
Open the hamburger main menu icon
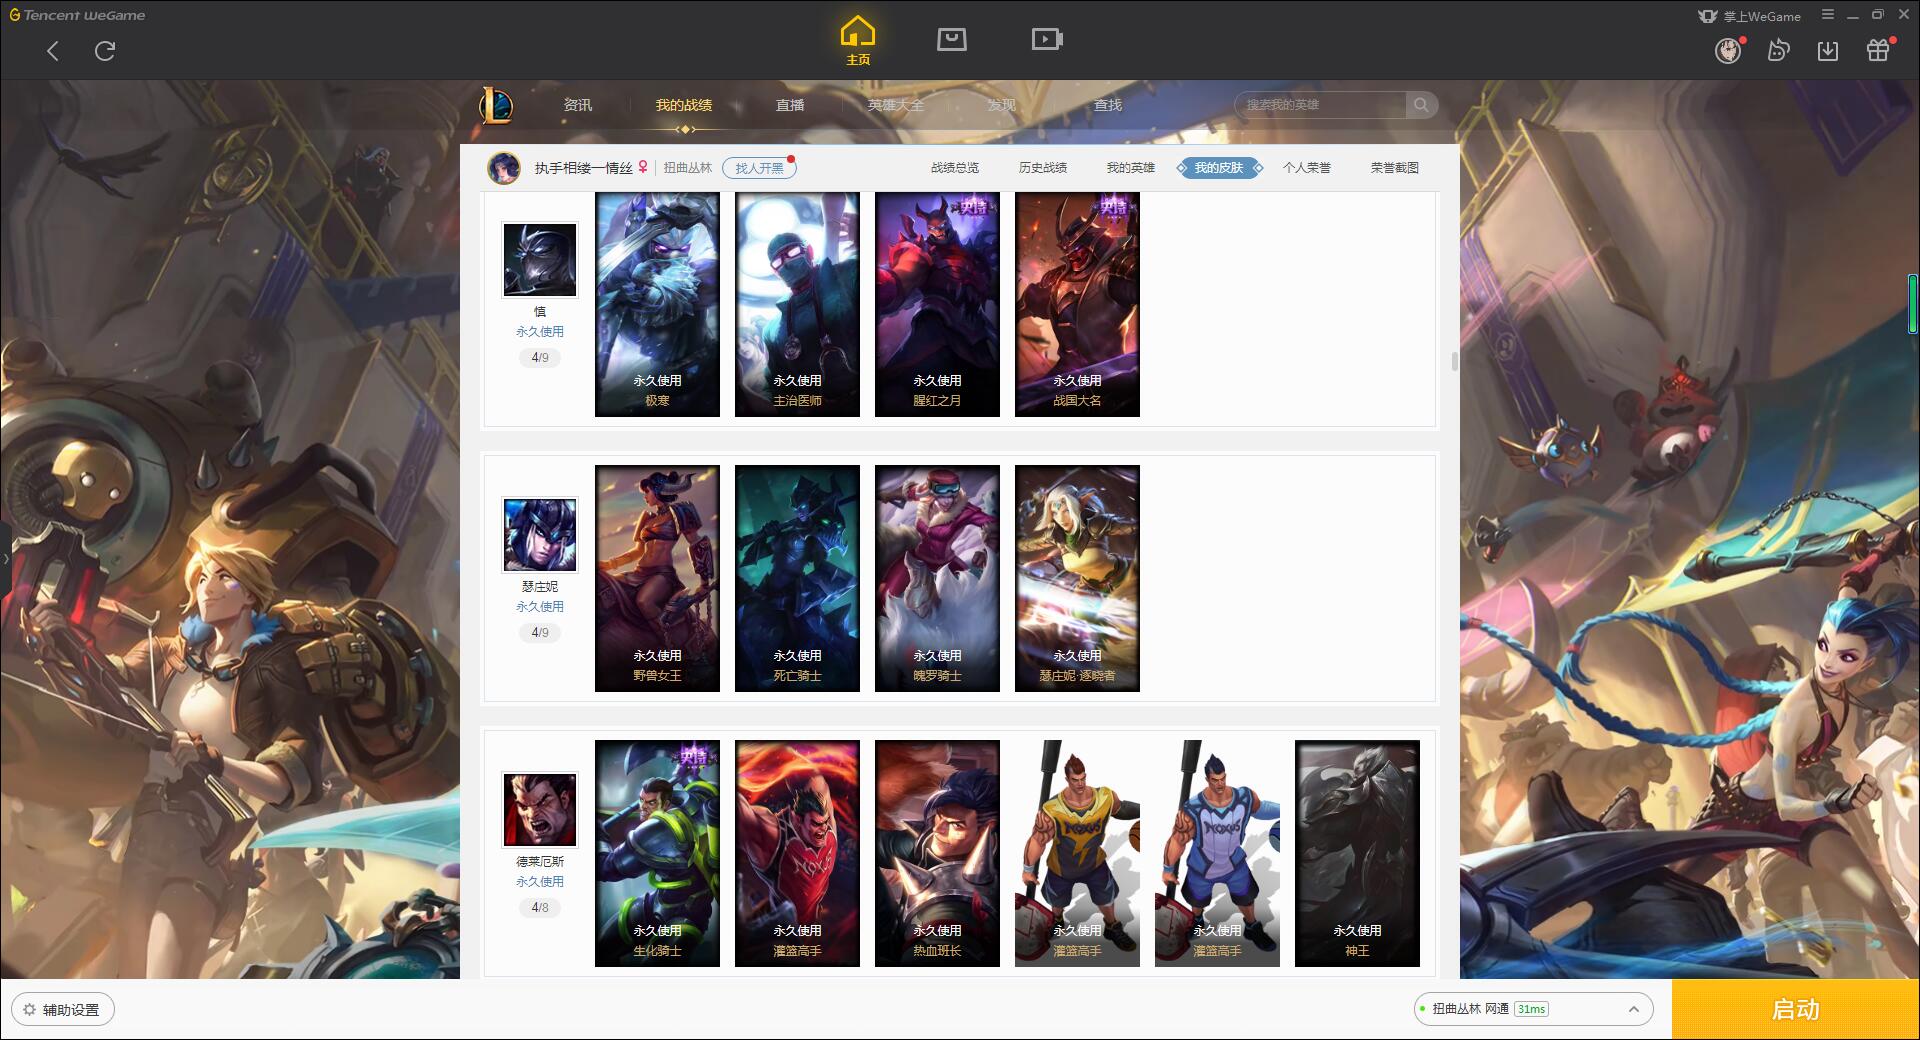click(x=1828, y=15)
